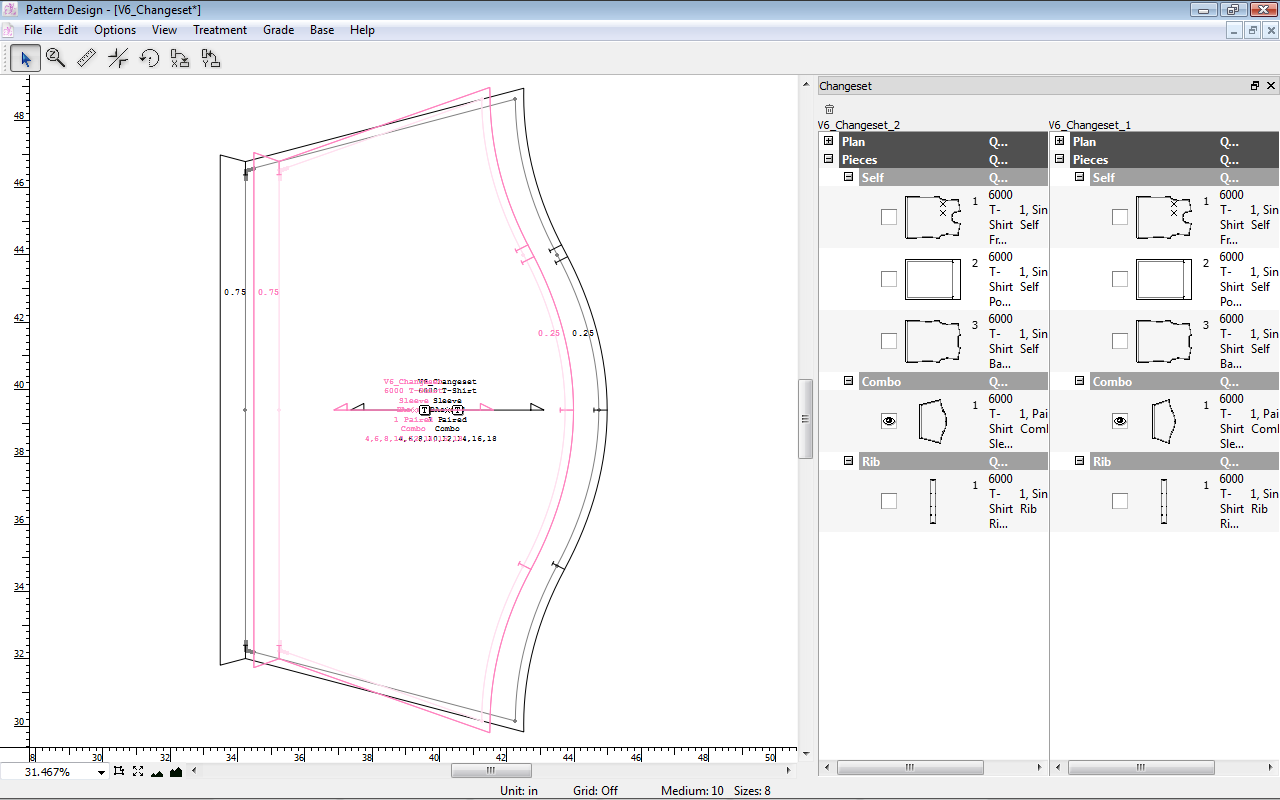Click the Pieces header in Changeset_1
The height and width of the screenshot is (800, 1280).
(x=1090, y=160)
